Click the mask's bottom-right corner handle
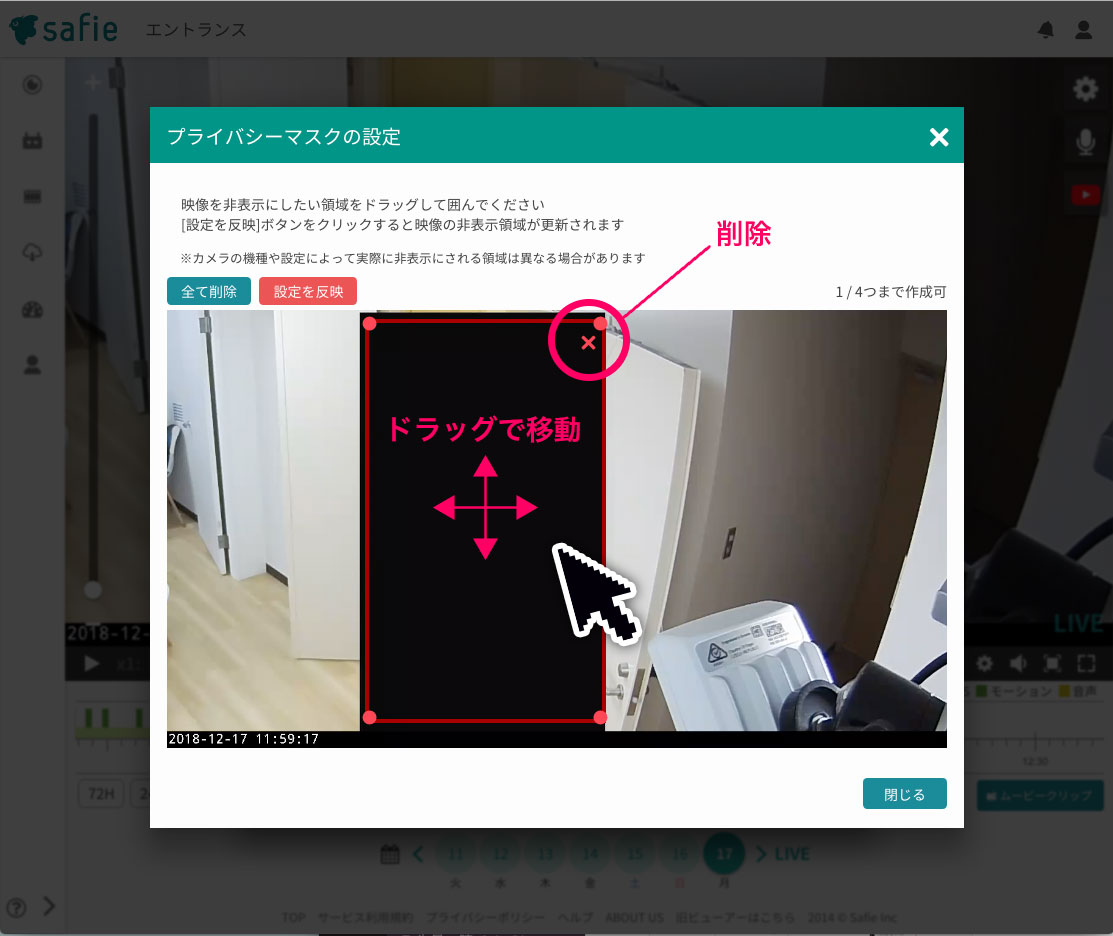 [601, 717]
